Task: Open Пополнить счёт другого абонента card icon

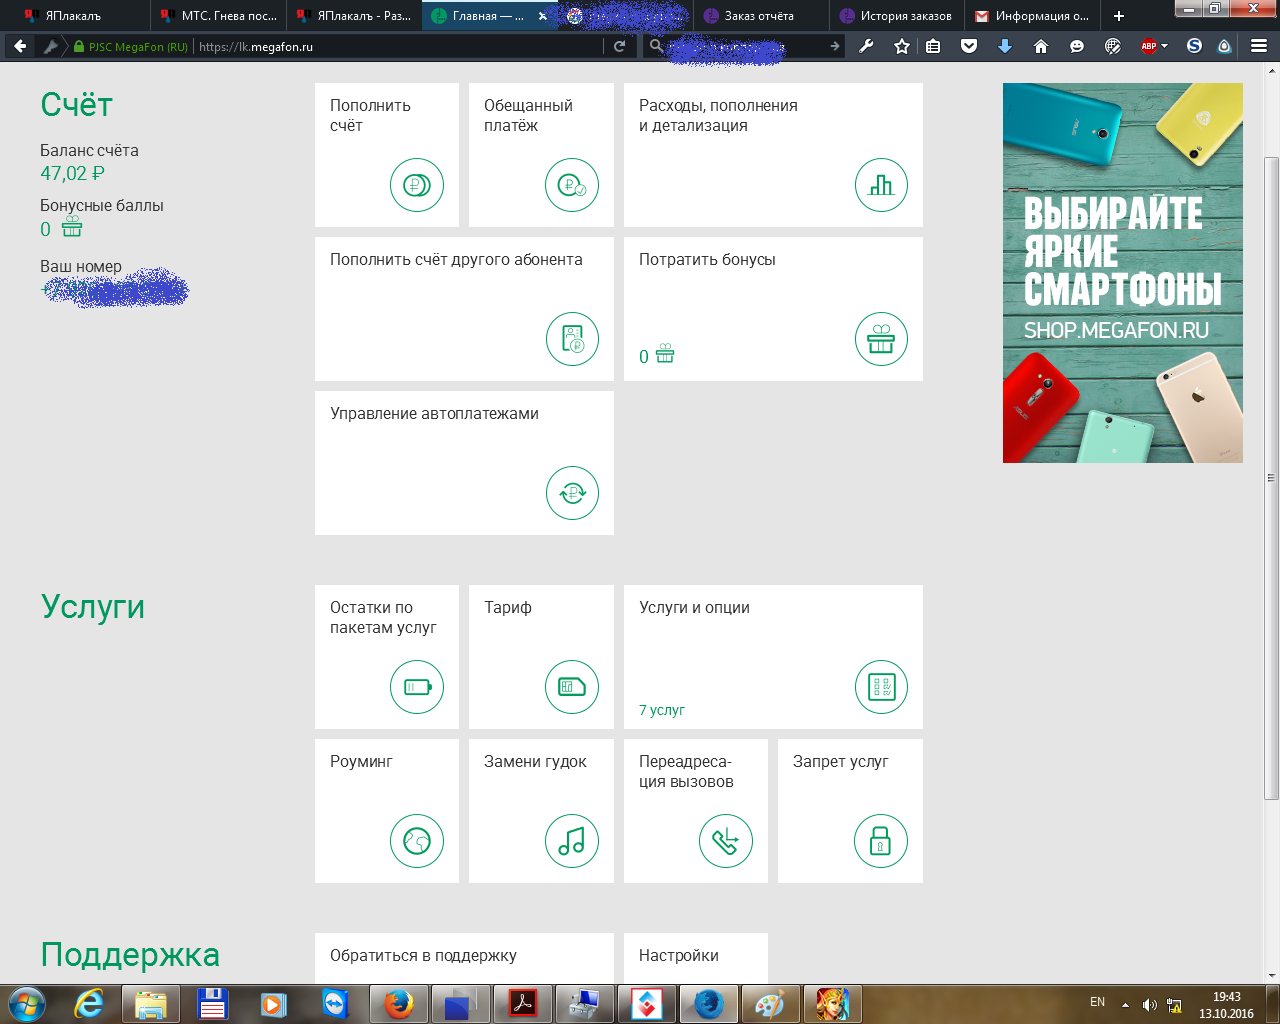Action: coord(572,339)
